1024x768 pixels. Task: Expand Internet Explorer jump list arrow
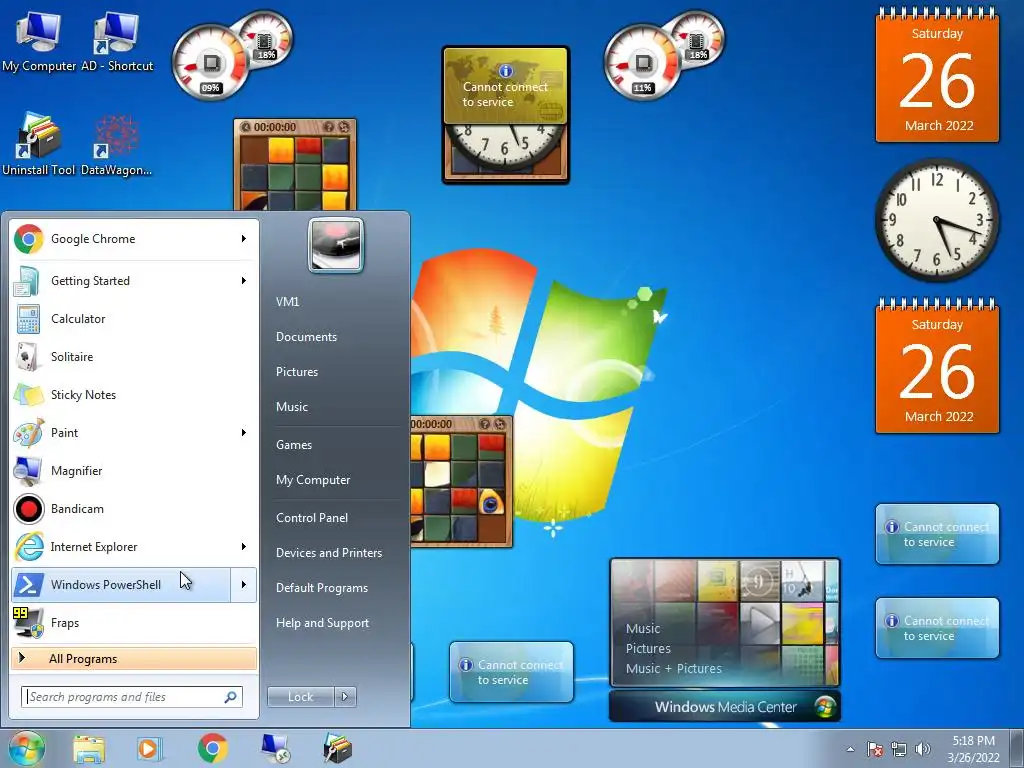pyautogui.click(x=244, y=547)
